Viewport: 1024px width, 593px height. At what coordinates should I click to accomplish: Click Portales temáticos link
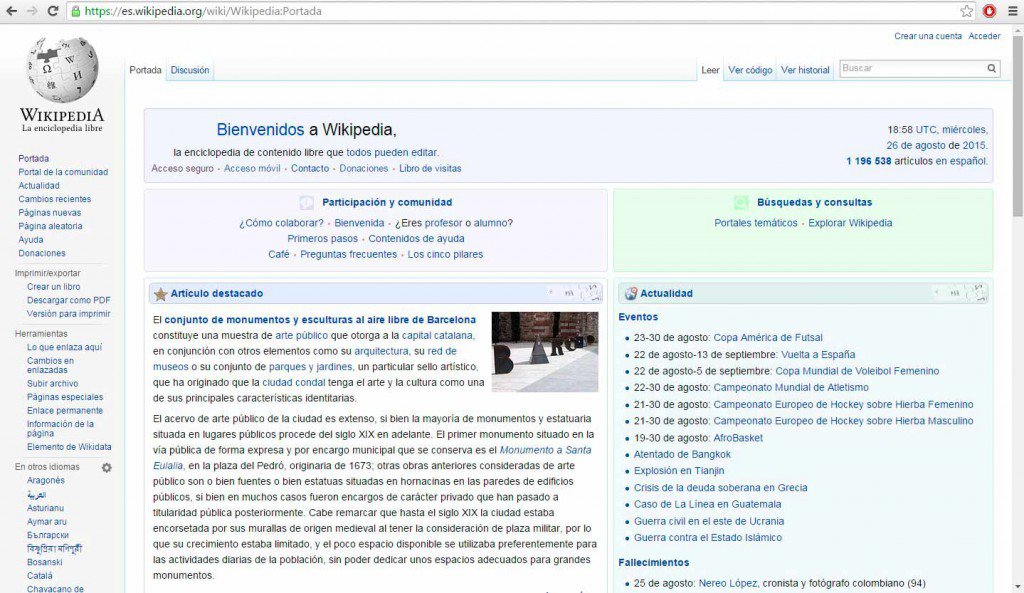tap(756, 223)
